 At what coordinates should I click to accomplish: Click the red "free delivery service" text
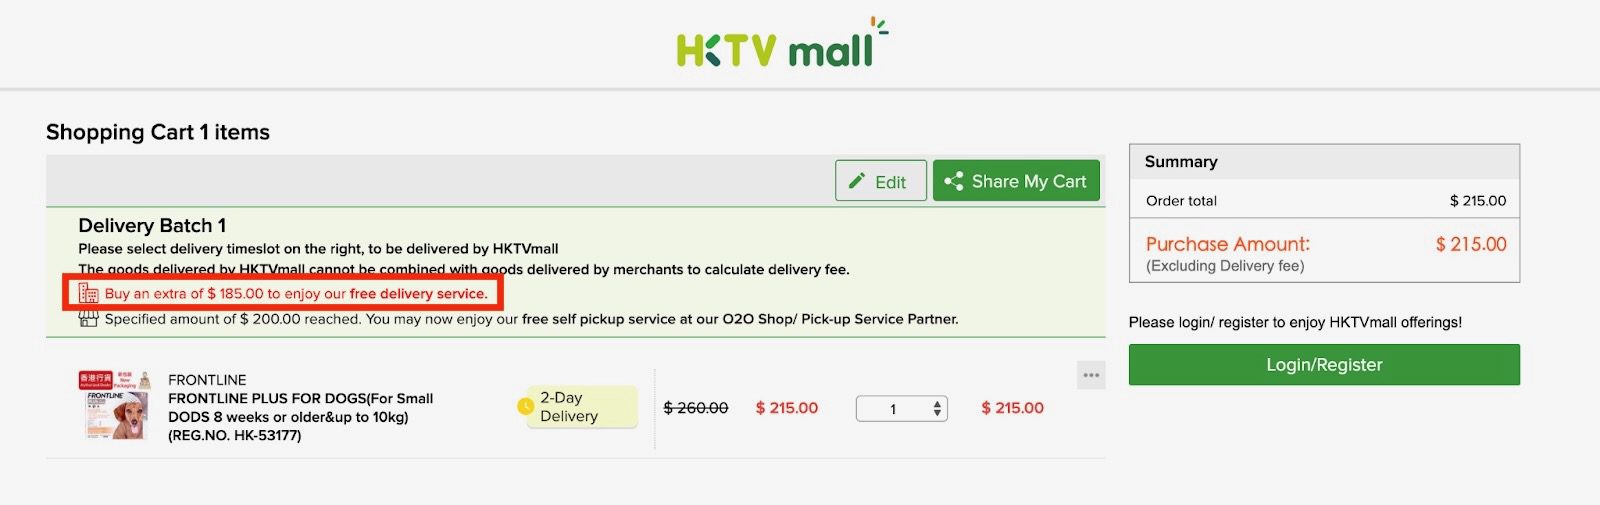coord(418,294)
